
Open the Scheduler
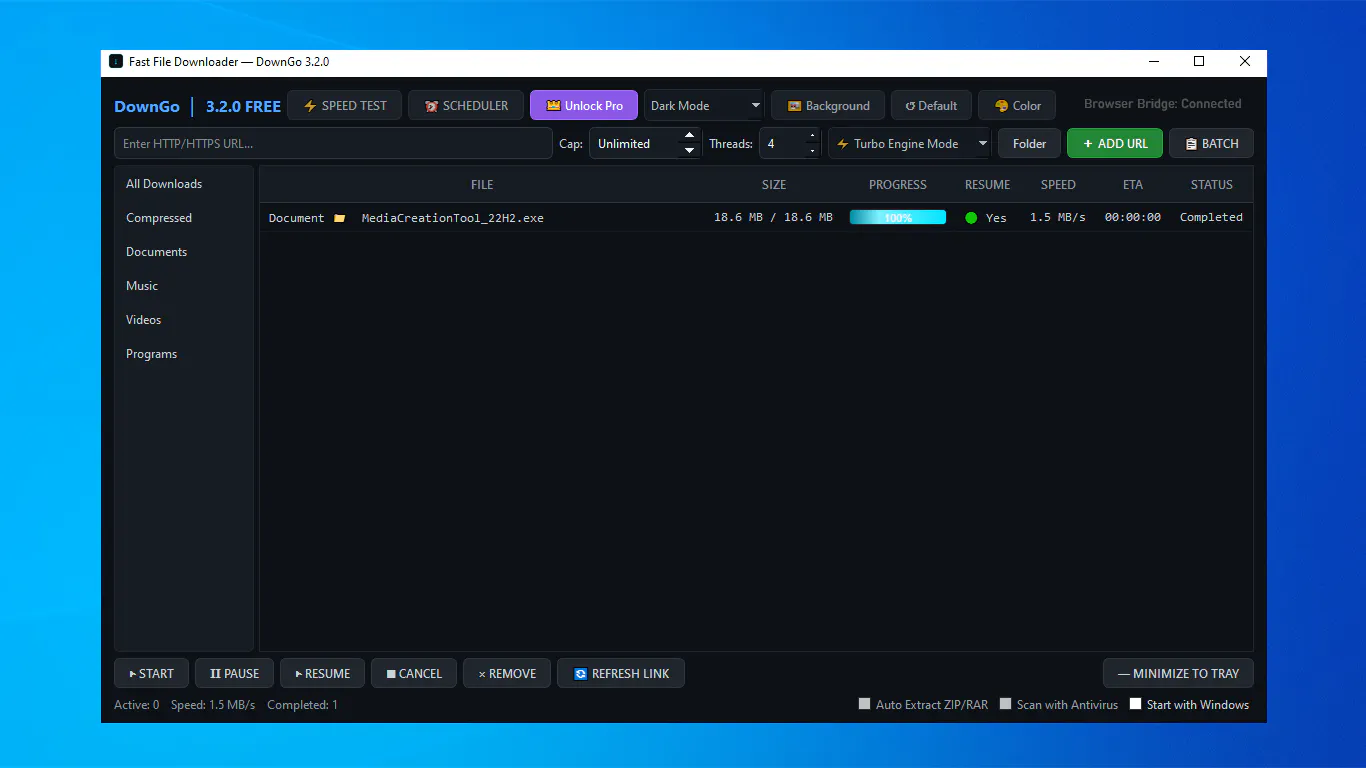pyautogui.click(x=466, y=105)
